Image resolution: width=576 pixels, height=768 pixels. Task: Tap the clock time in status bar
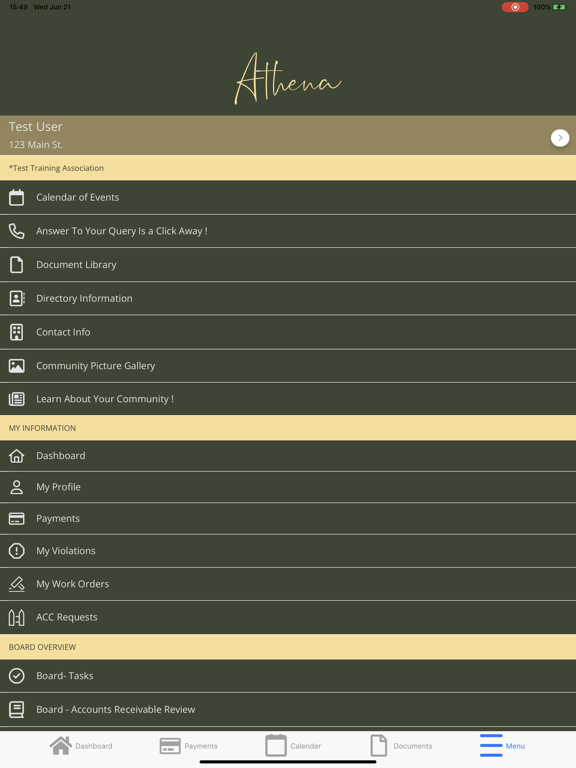tap(19, 7)
